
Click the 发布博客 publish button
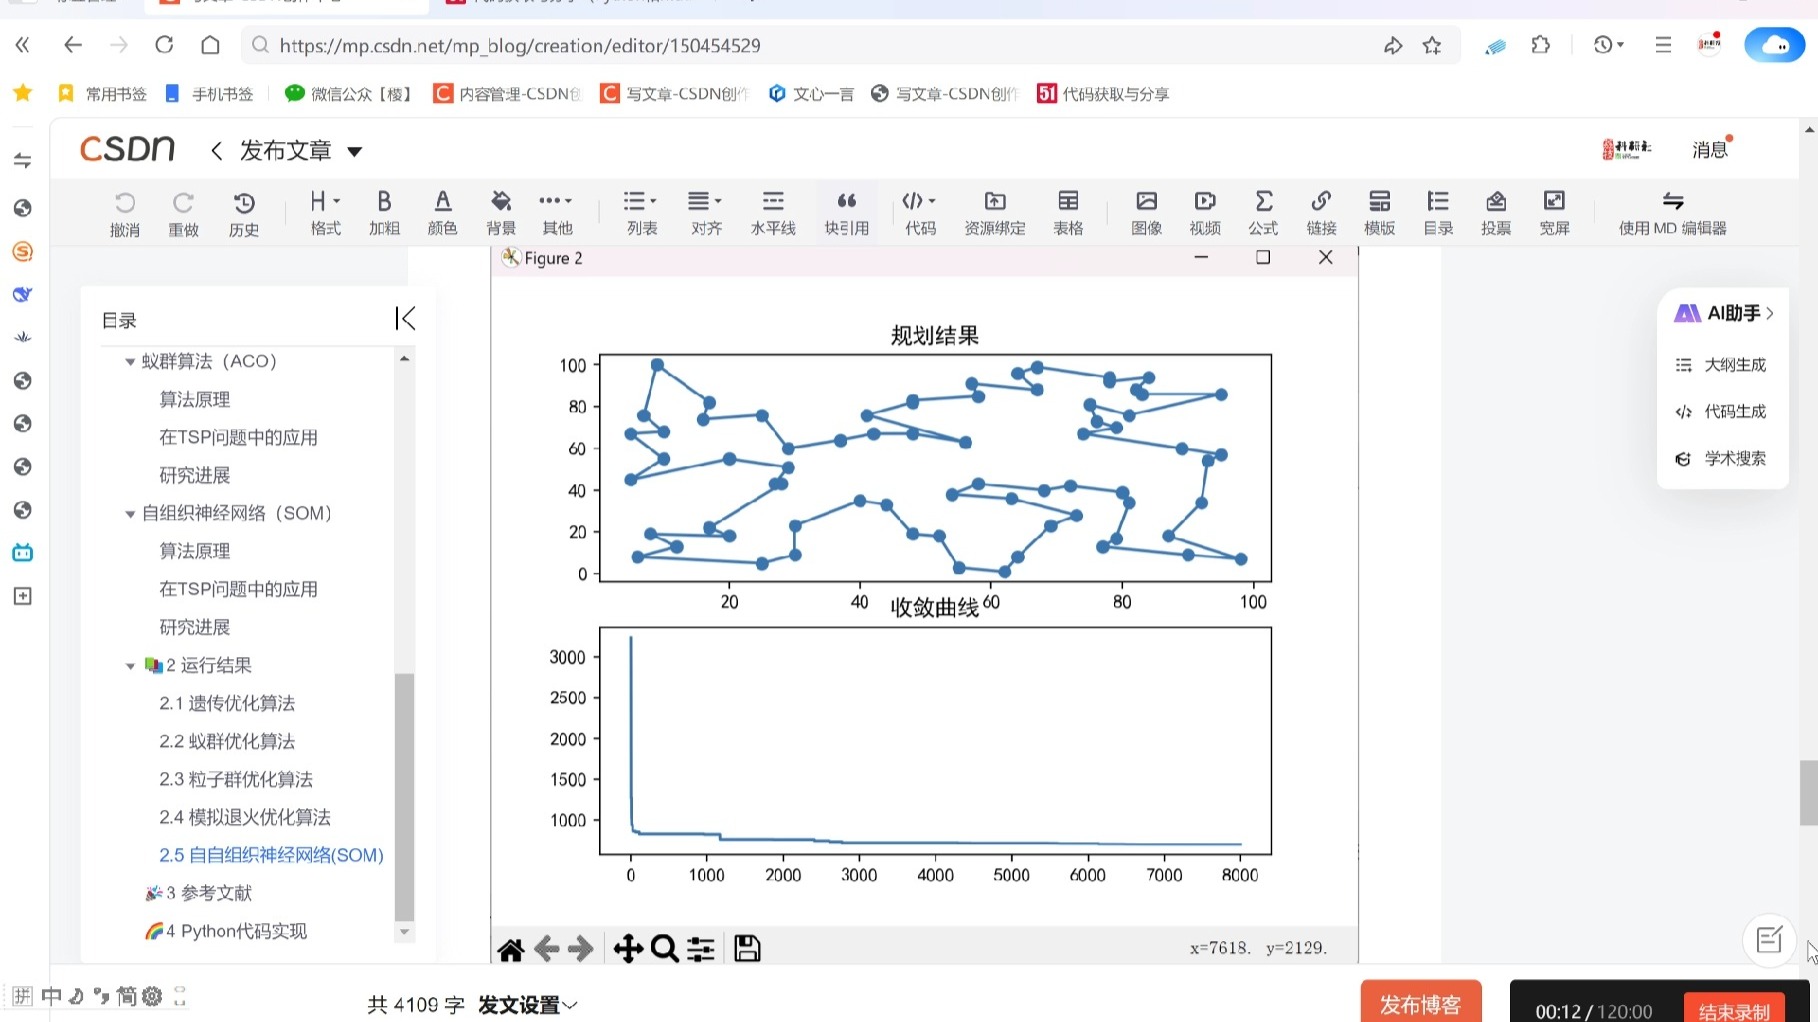pos(1420,1004)
